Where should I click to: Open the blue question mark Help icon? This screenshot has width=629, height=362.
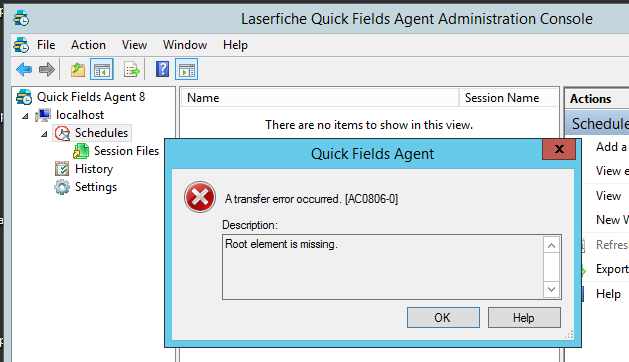(x=162, y=69)
